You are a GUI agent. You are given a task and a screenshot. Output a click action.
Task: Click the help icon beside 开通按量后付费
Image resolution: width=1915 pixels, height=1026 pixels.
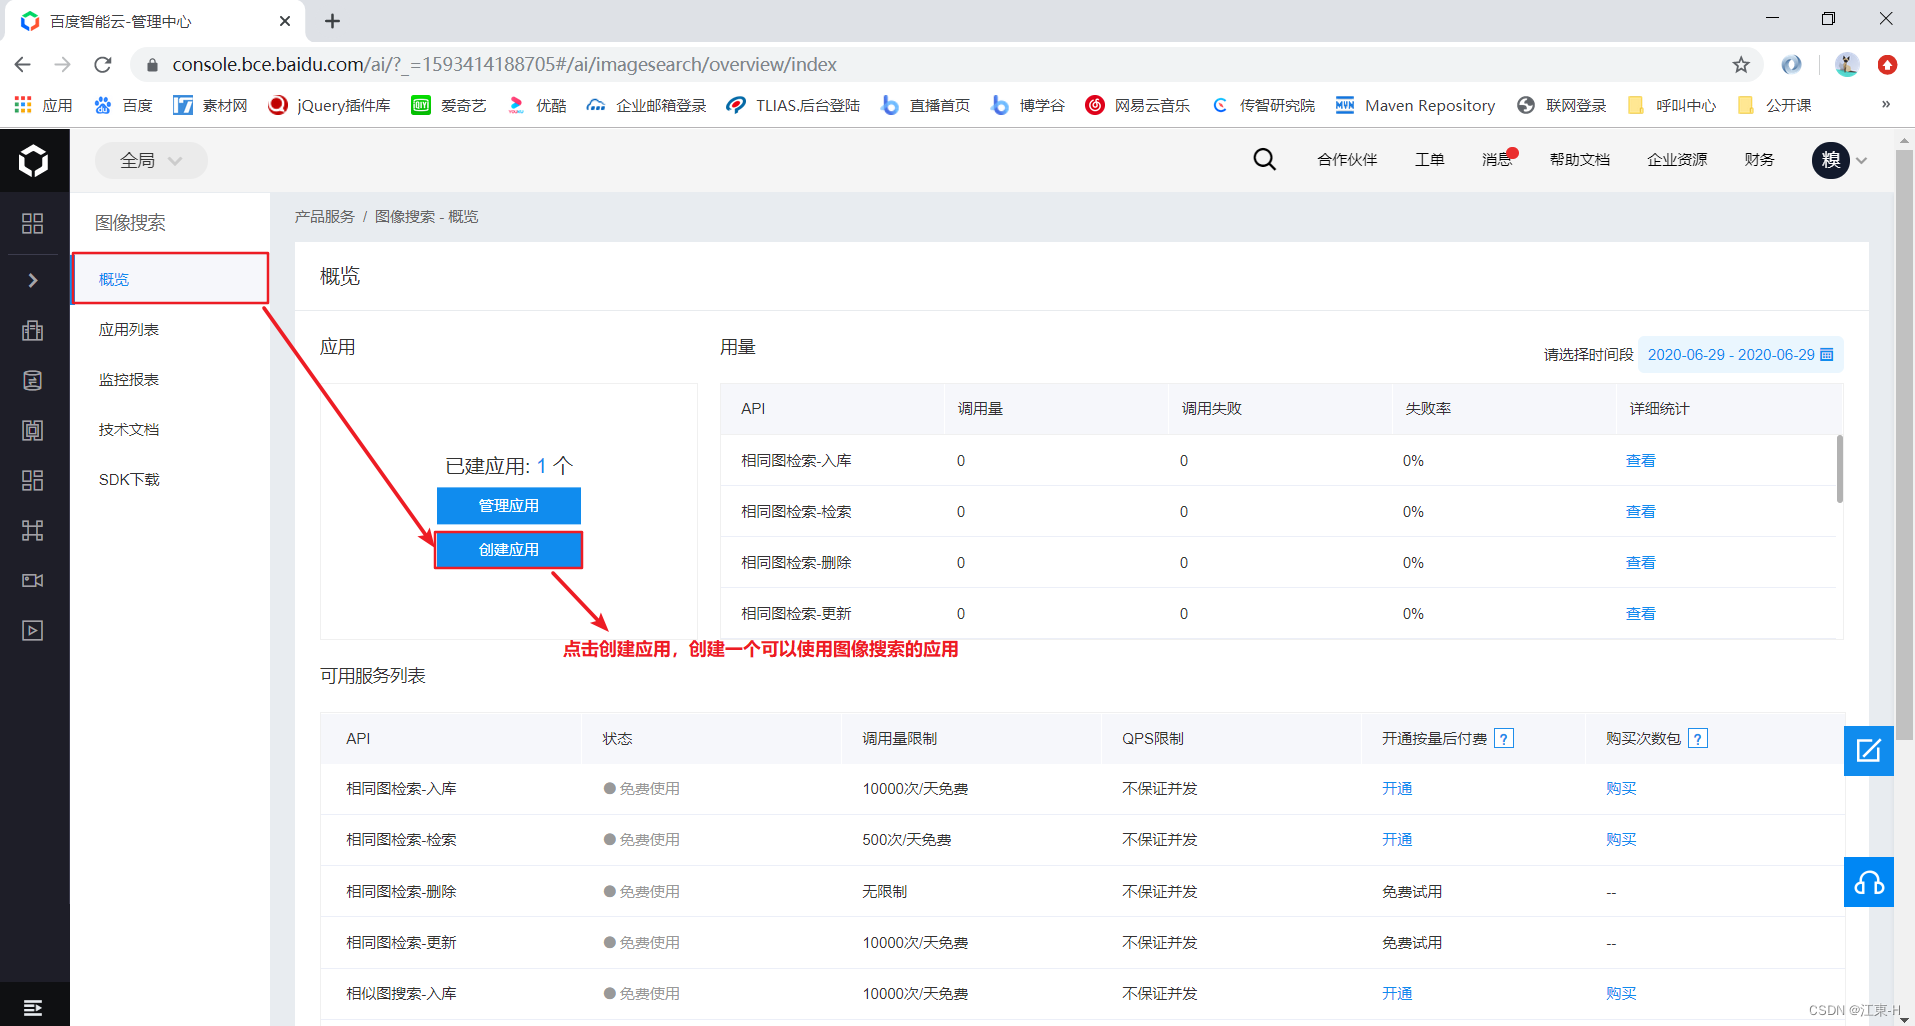[1503, 738]
